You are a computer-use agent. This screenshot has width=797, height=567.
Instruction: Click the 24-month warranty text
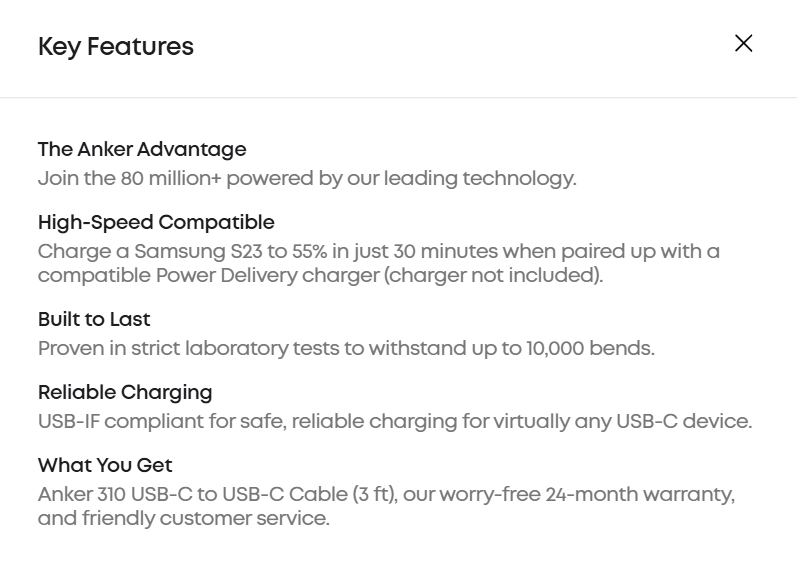click(640, 494)
